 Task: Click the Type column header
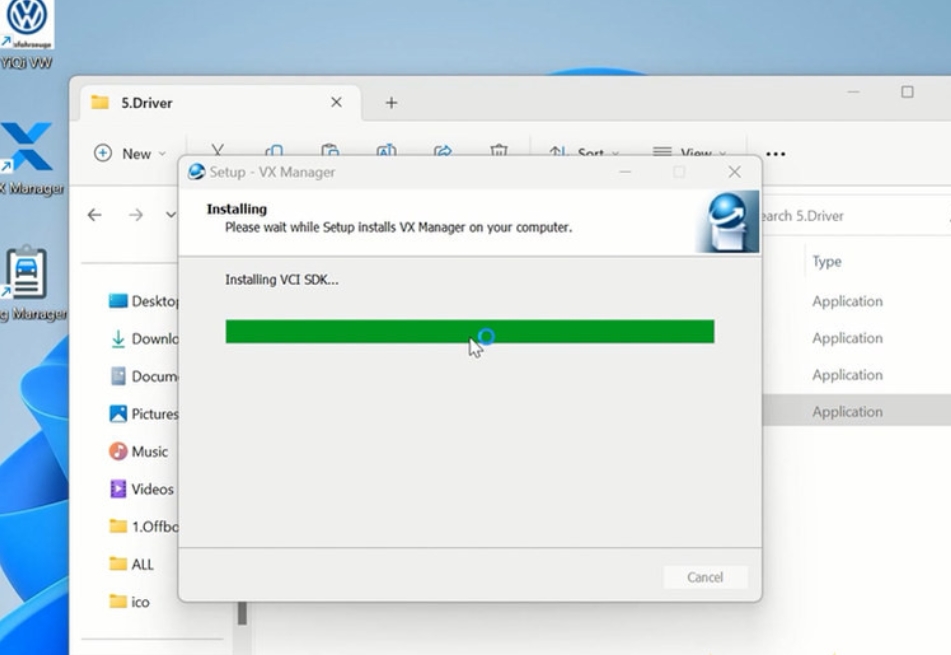[x=827, y=261]
